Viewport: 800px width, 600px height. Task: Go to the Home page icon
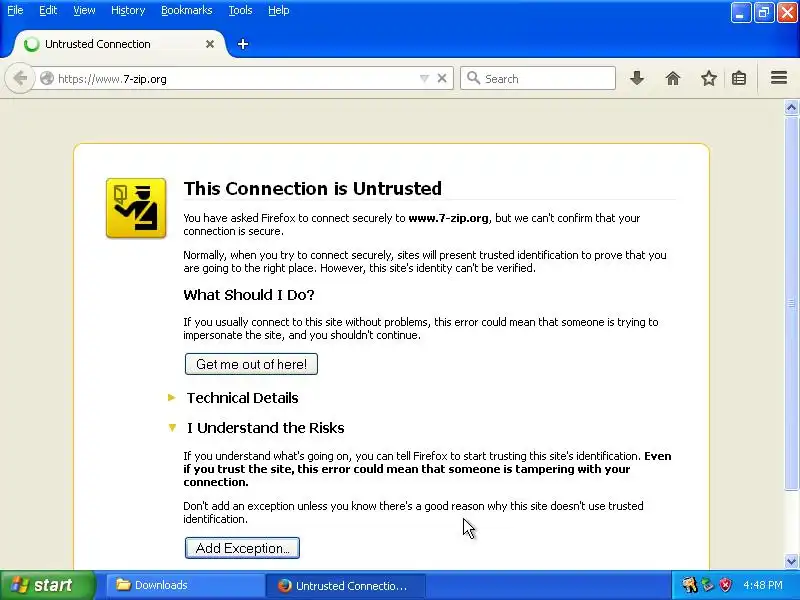tap(673, 78)
